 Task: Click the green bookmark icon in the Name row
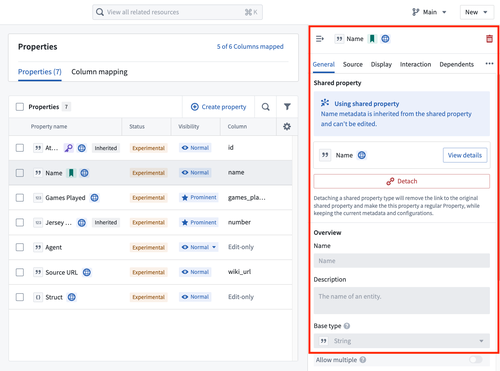[x=71, y=173]
